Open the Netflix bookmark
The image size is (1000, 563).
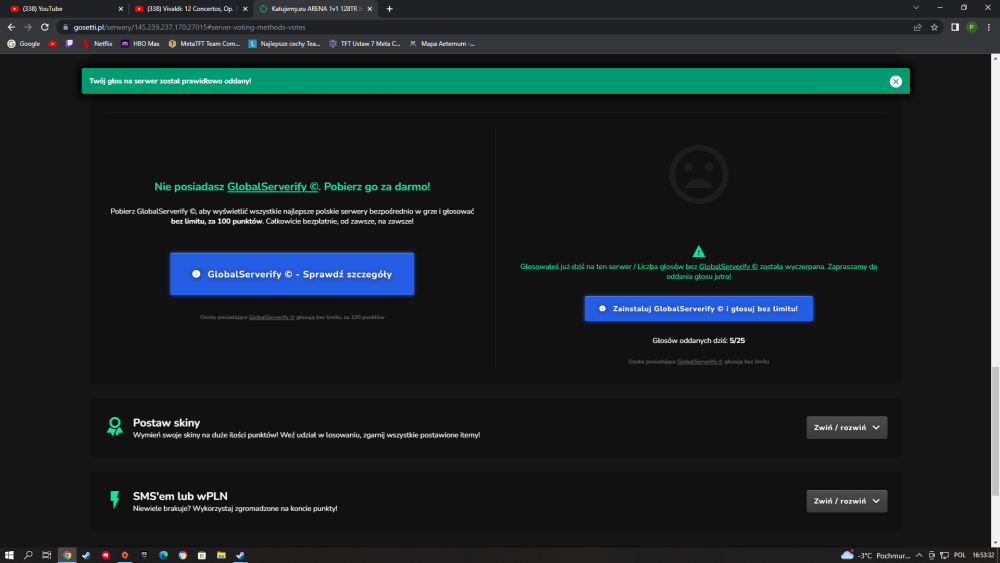click(97, 44)
